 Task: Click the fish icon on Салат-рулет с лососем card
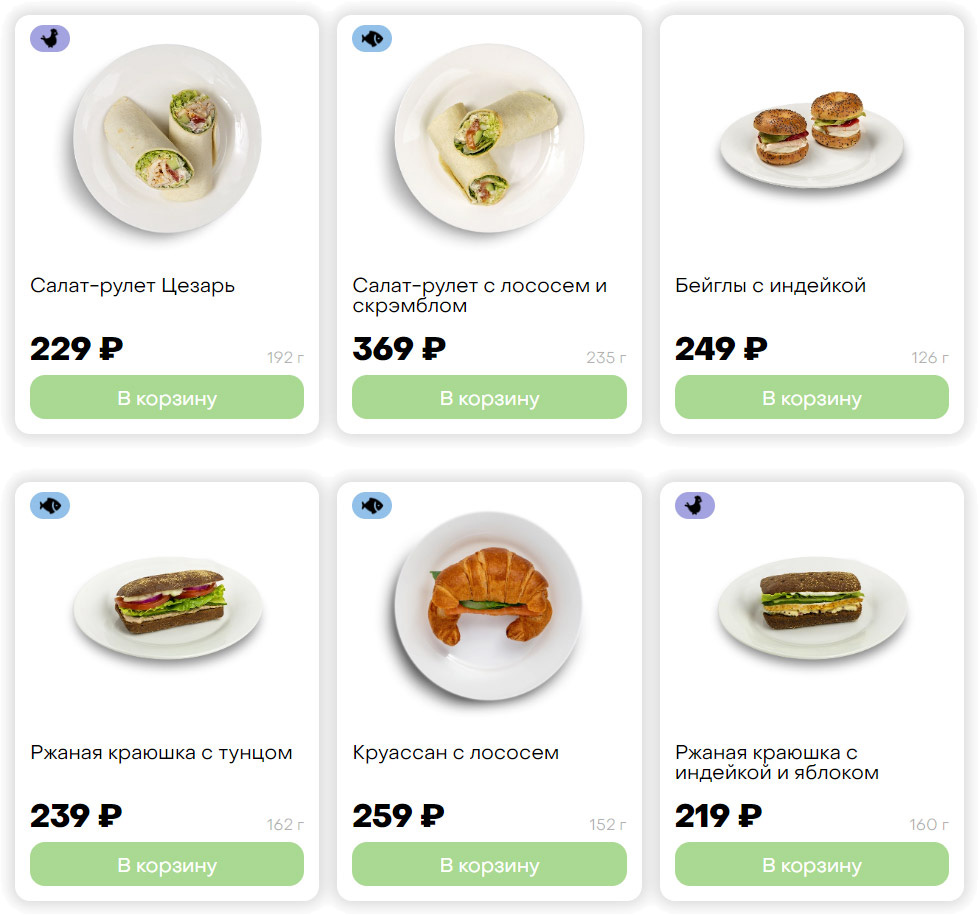tap(372, 39)
